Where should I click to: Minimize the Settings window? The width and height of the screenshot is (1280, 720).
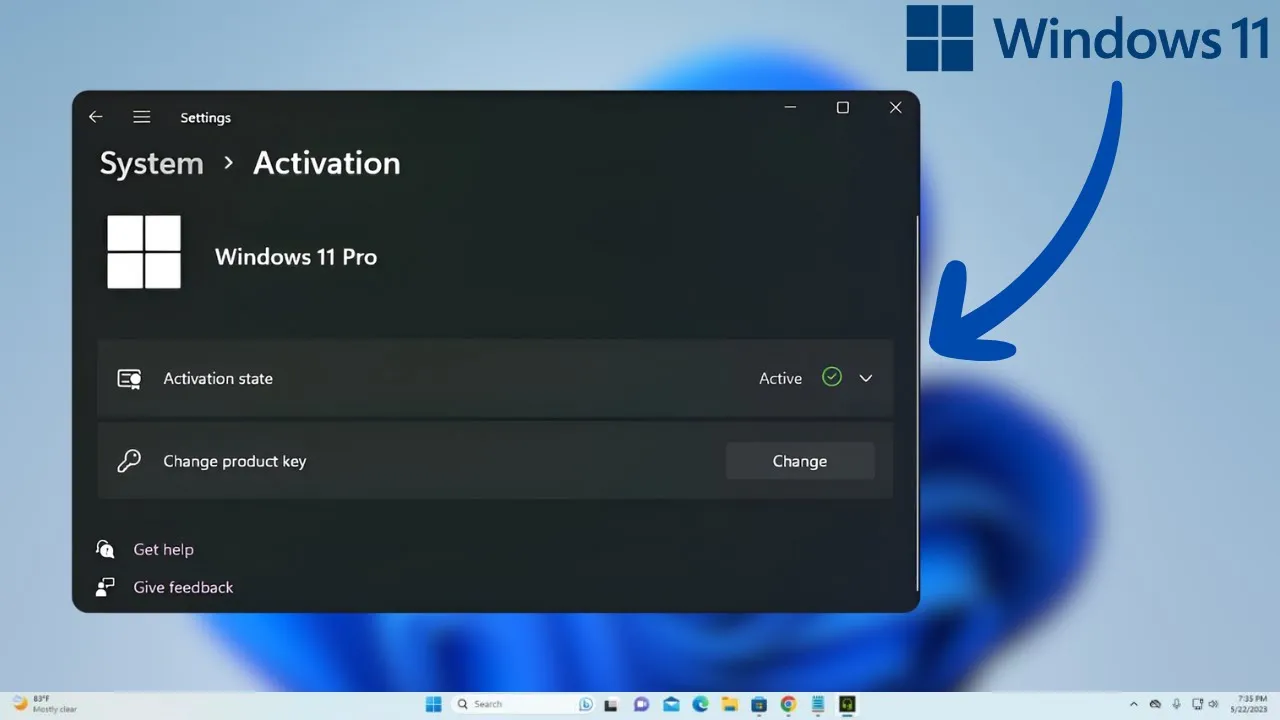click(790, 107)
